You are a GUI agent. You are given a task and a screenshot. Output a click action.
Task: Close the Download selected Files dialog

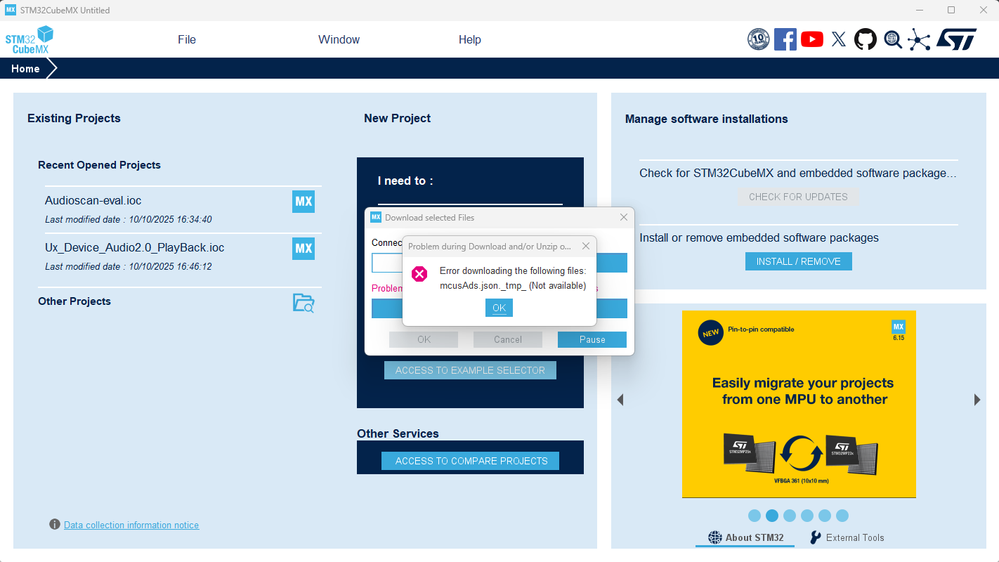[x=624, y=217]
